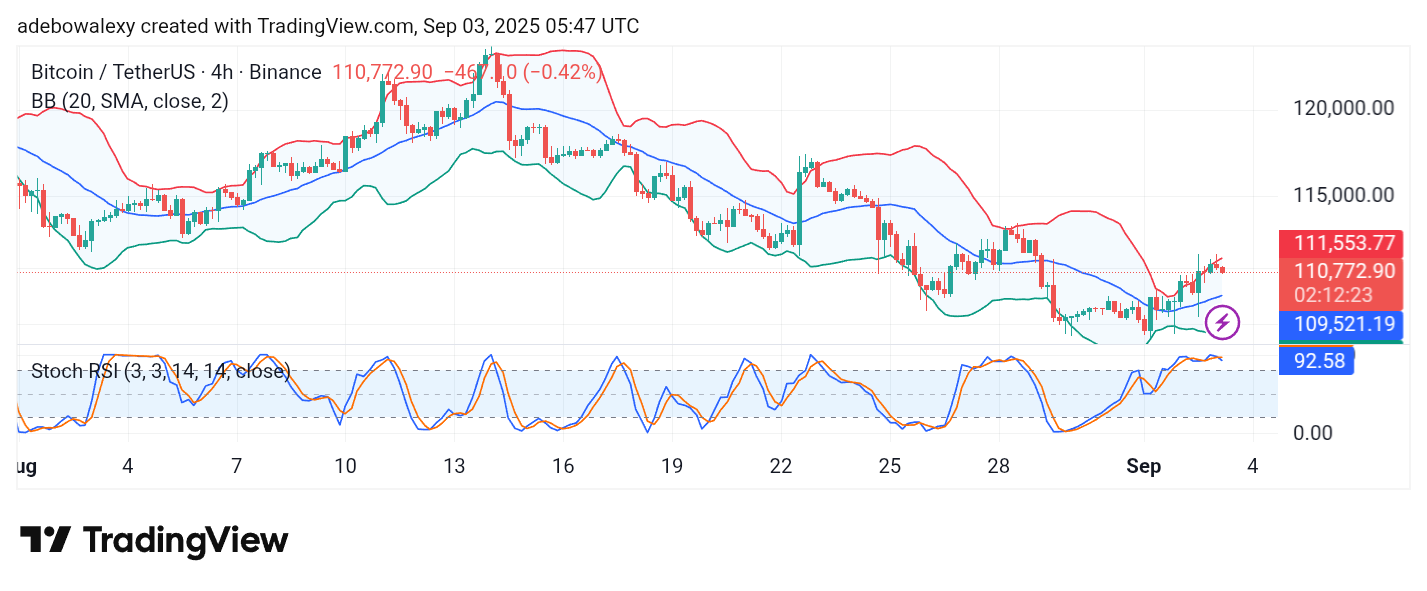Viewport: 1427px width, 591px height.
Task: Click the blue 109,521.19 basis price tag
Action: pos(1341,325)
